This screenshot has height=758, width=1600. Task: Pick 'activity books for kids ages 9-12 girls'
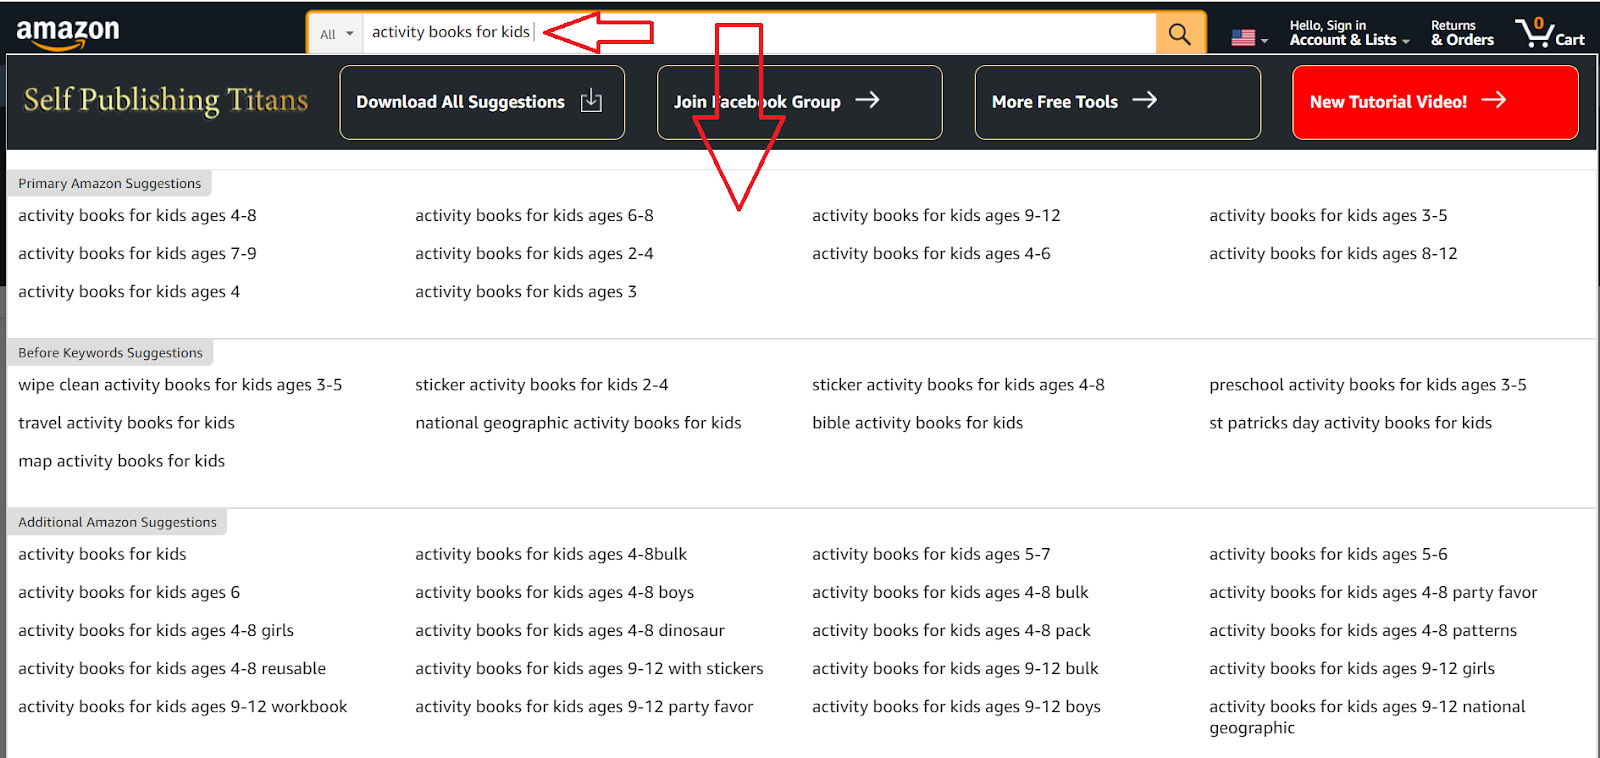pyautogui.click(x=1352, y=668)
